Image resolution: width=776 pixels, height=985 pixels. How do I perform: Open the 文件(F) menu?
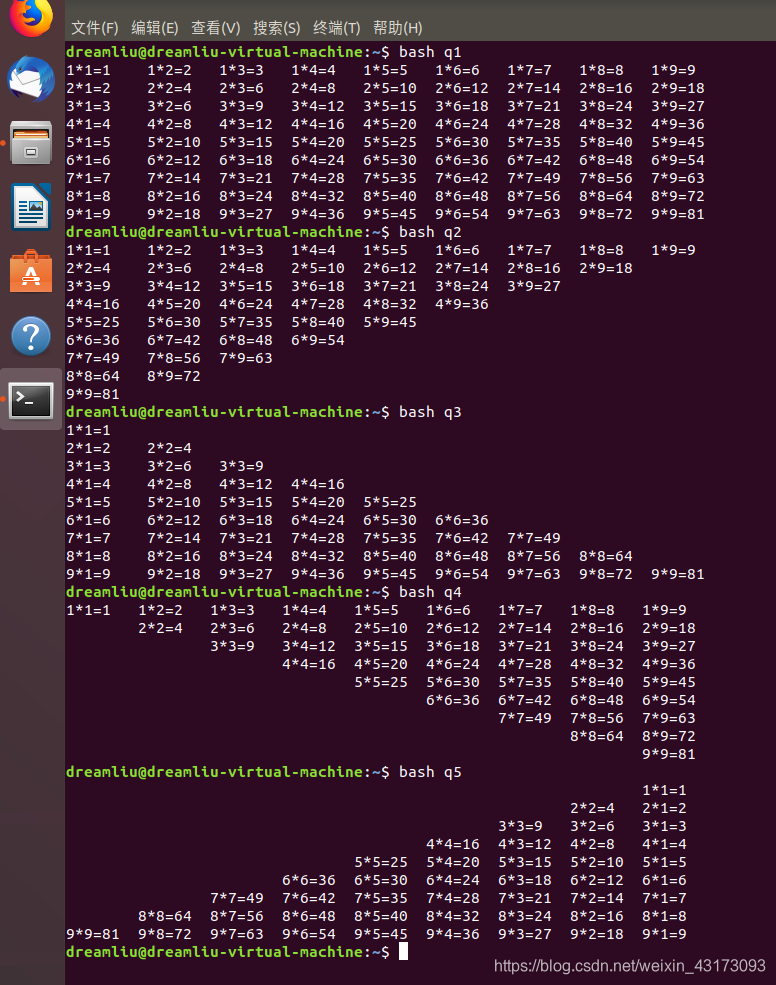point(94,28)
